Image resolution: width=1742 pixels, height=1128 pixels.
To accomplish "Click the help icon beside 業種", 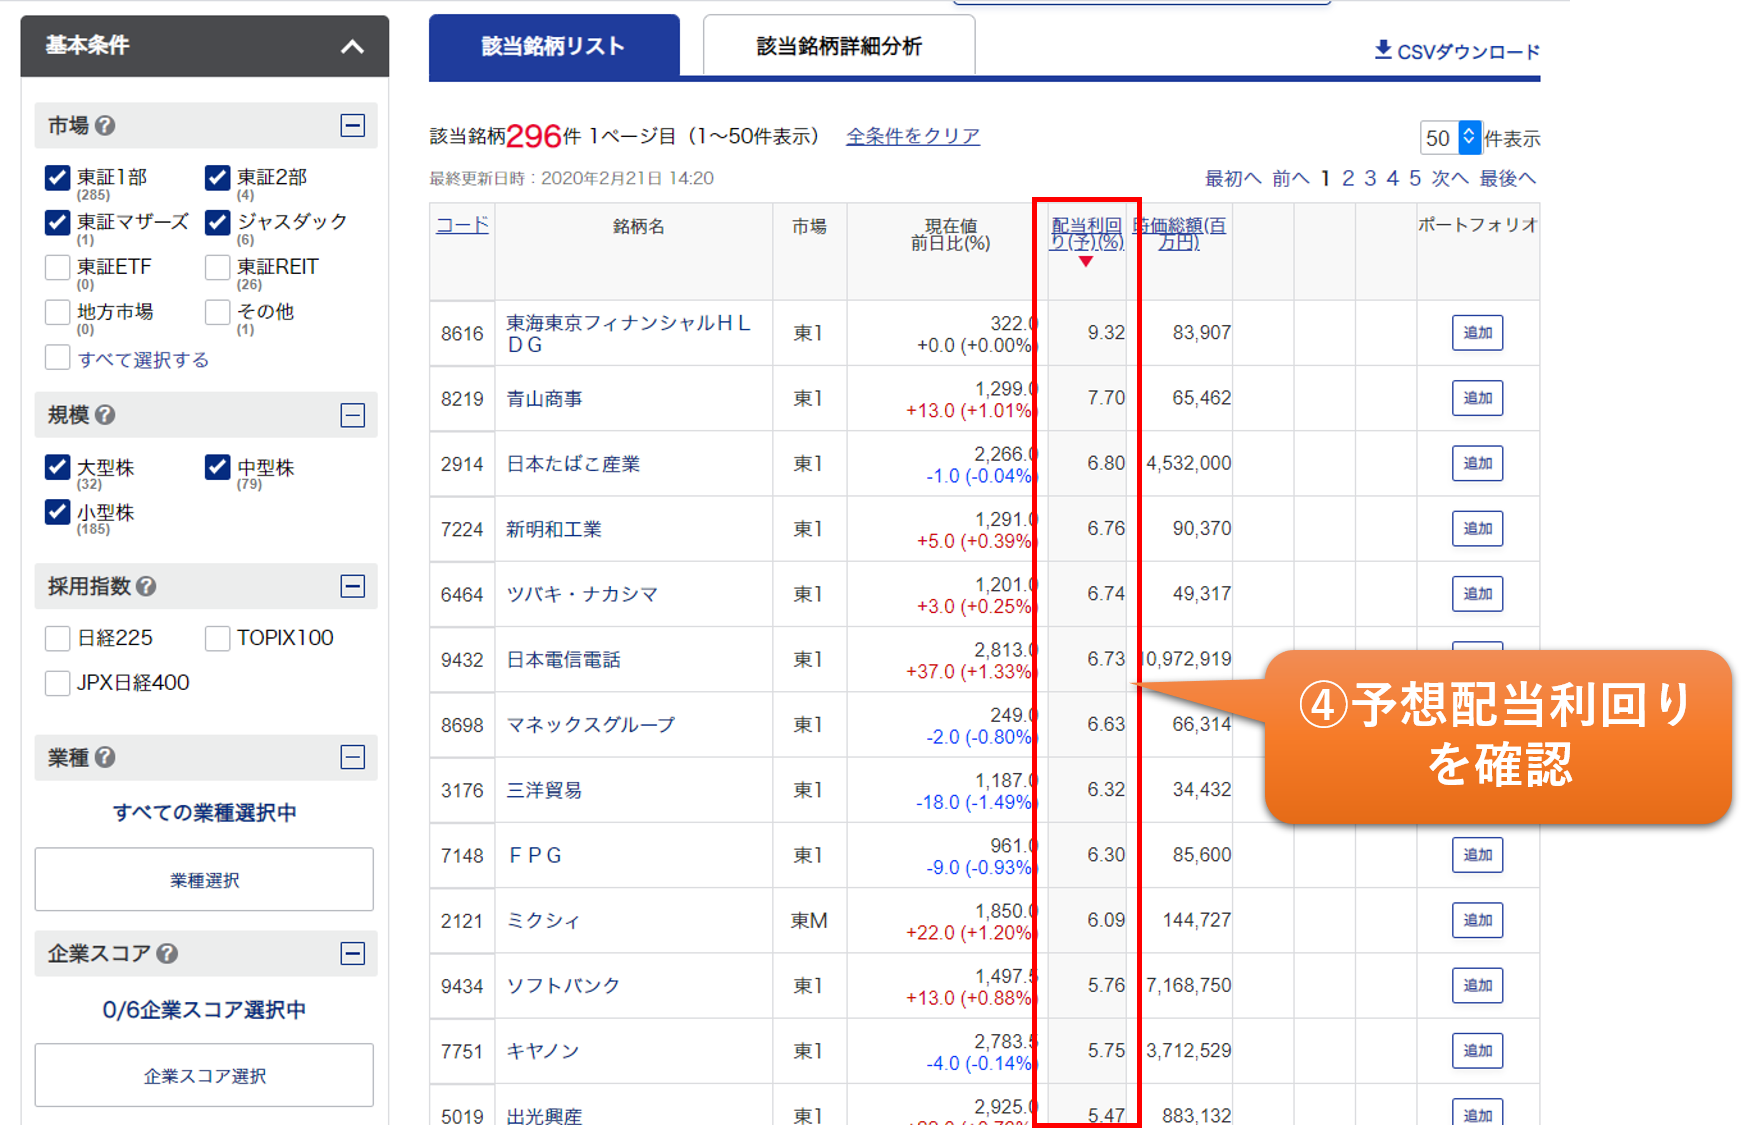I will pyautogui.click(x=105, y=758).
